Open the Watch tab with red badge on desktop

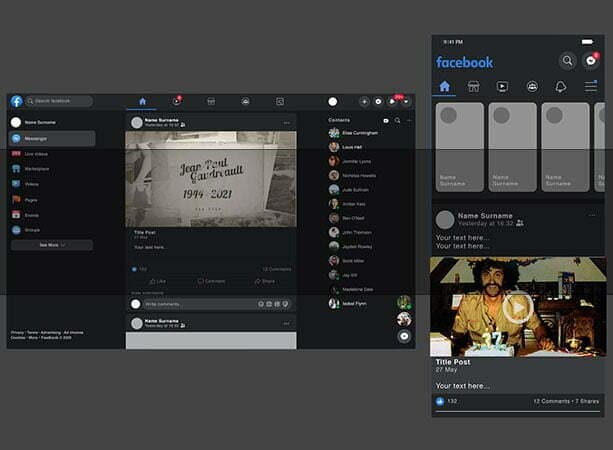[x=177, y=101]
